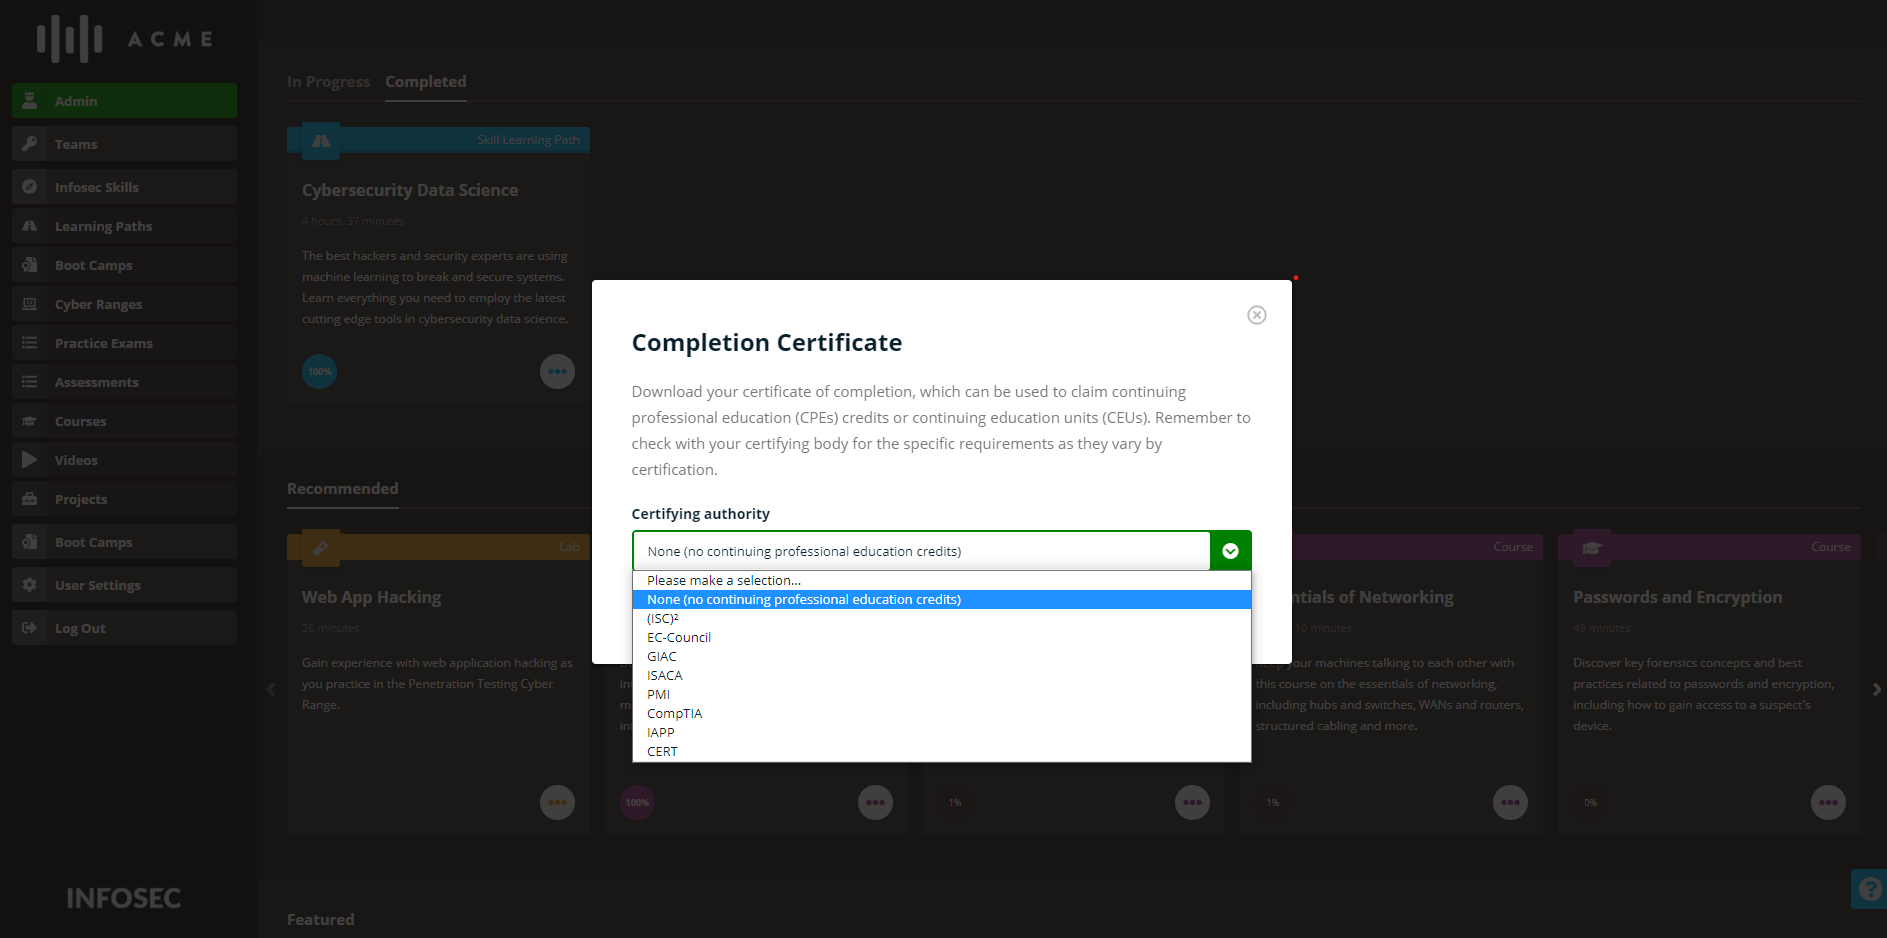Viewport: 1887px width, 938px height.
Task: Close the Completion Certificate dialog
Action: [x=1257, y=315]
